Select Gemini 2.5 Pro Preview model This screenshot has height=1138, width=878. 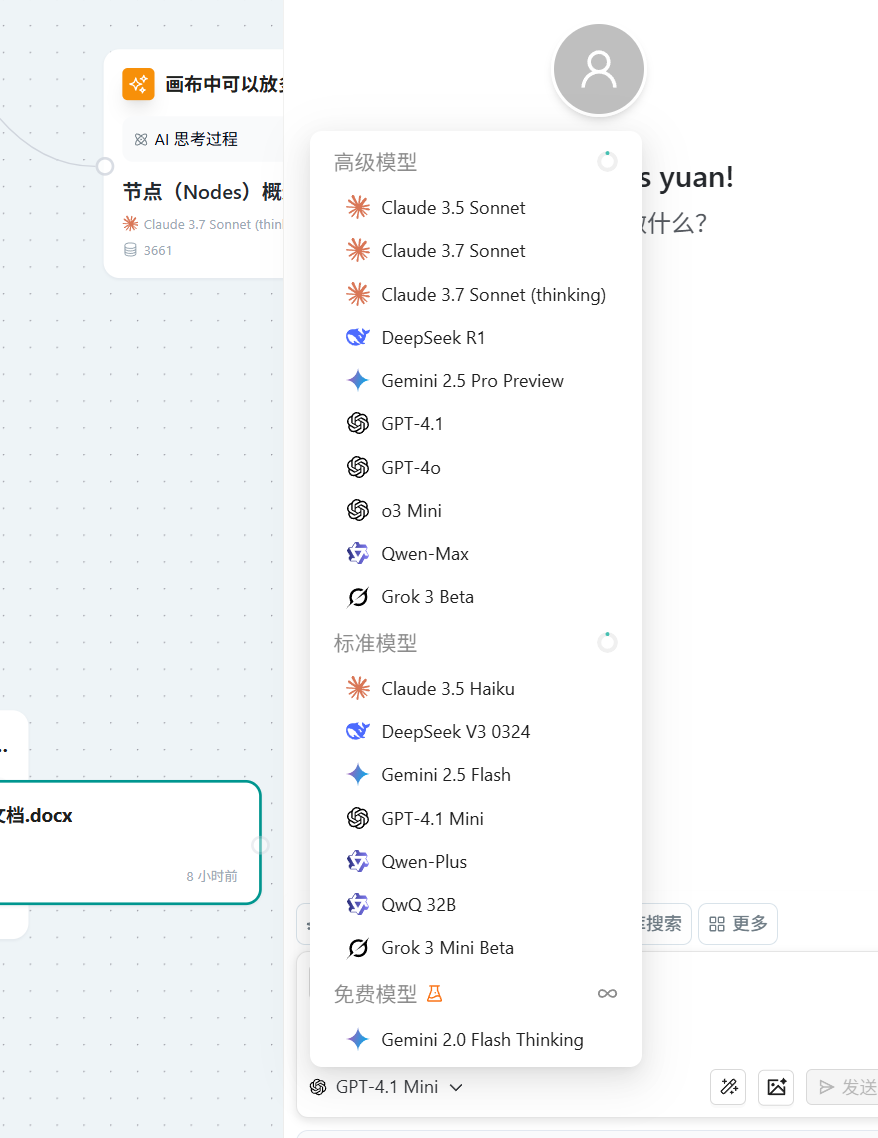pos(472,381)
